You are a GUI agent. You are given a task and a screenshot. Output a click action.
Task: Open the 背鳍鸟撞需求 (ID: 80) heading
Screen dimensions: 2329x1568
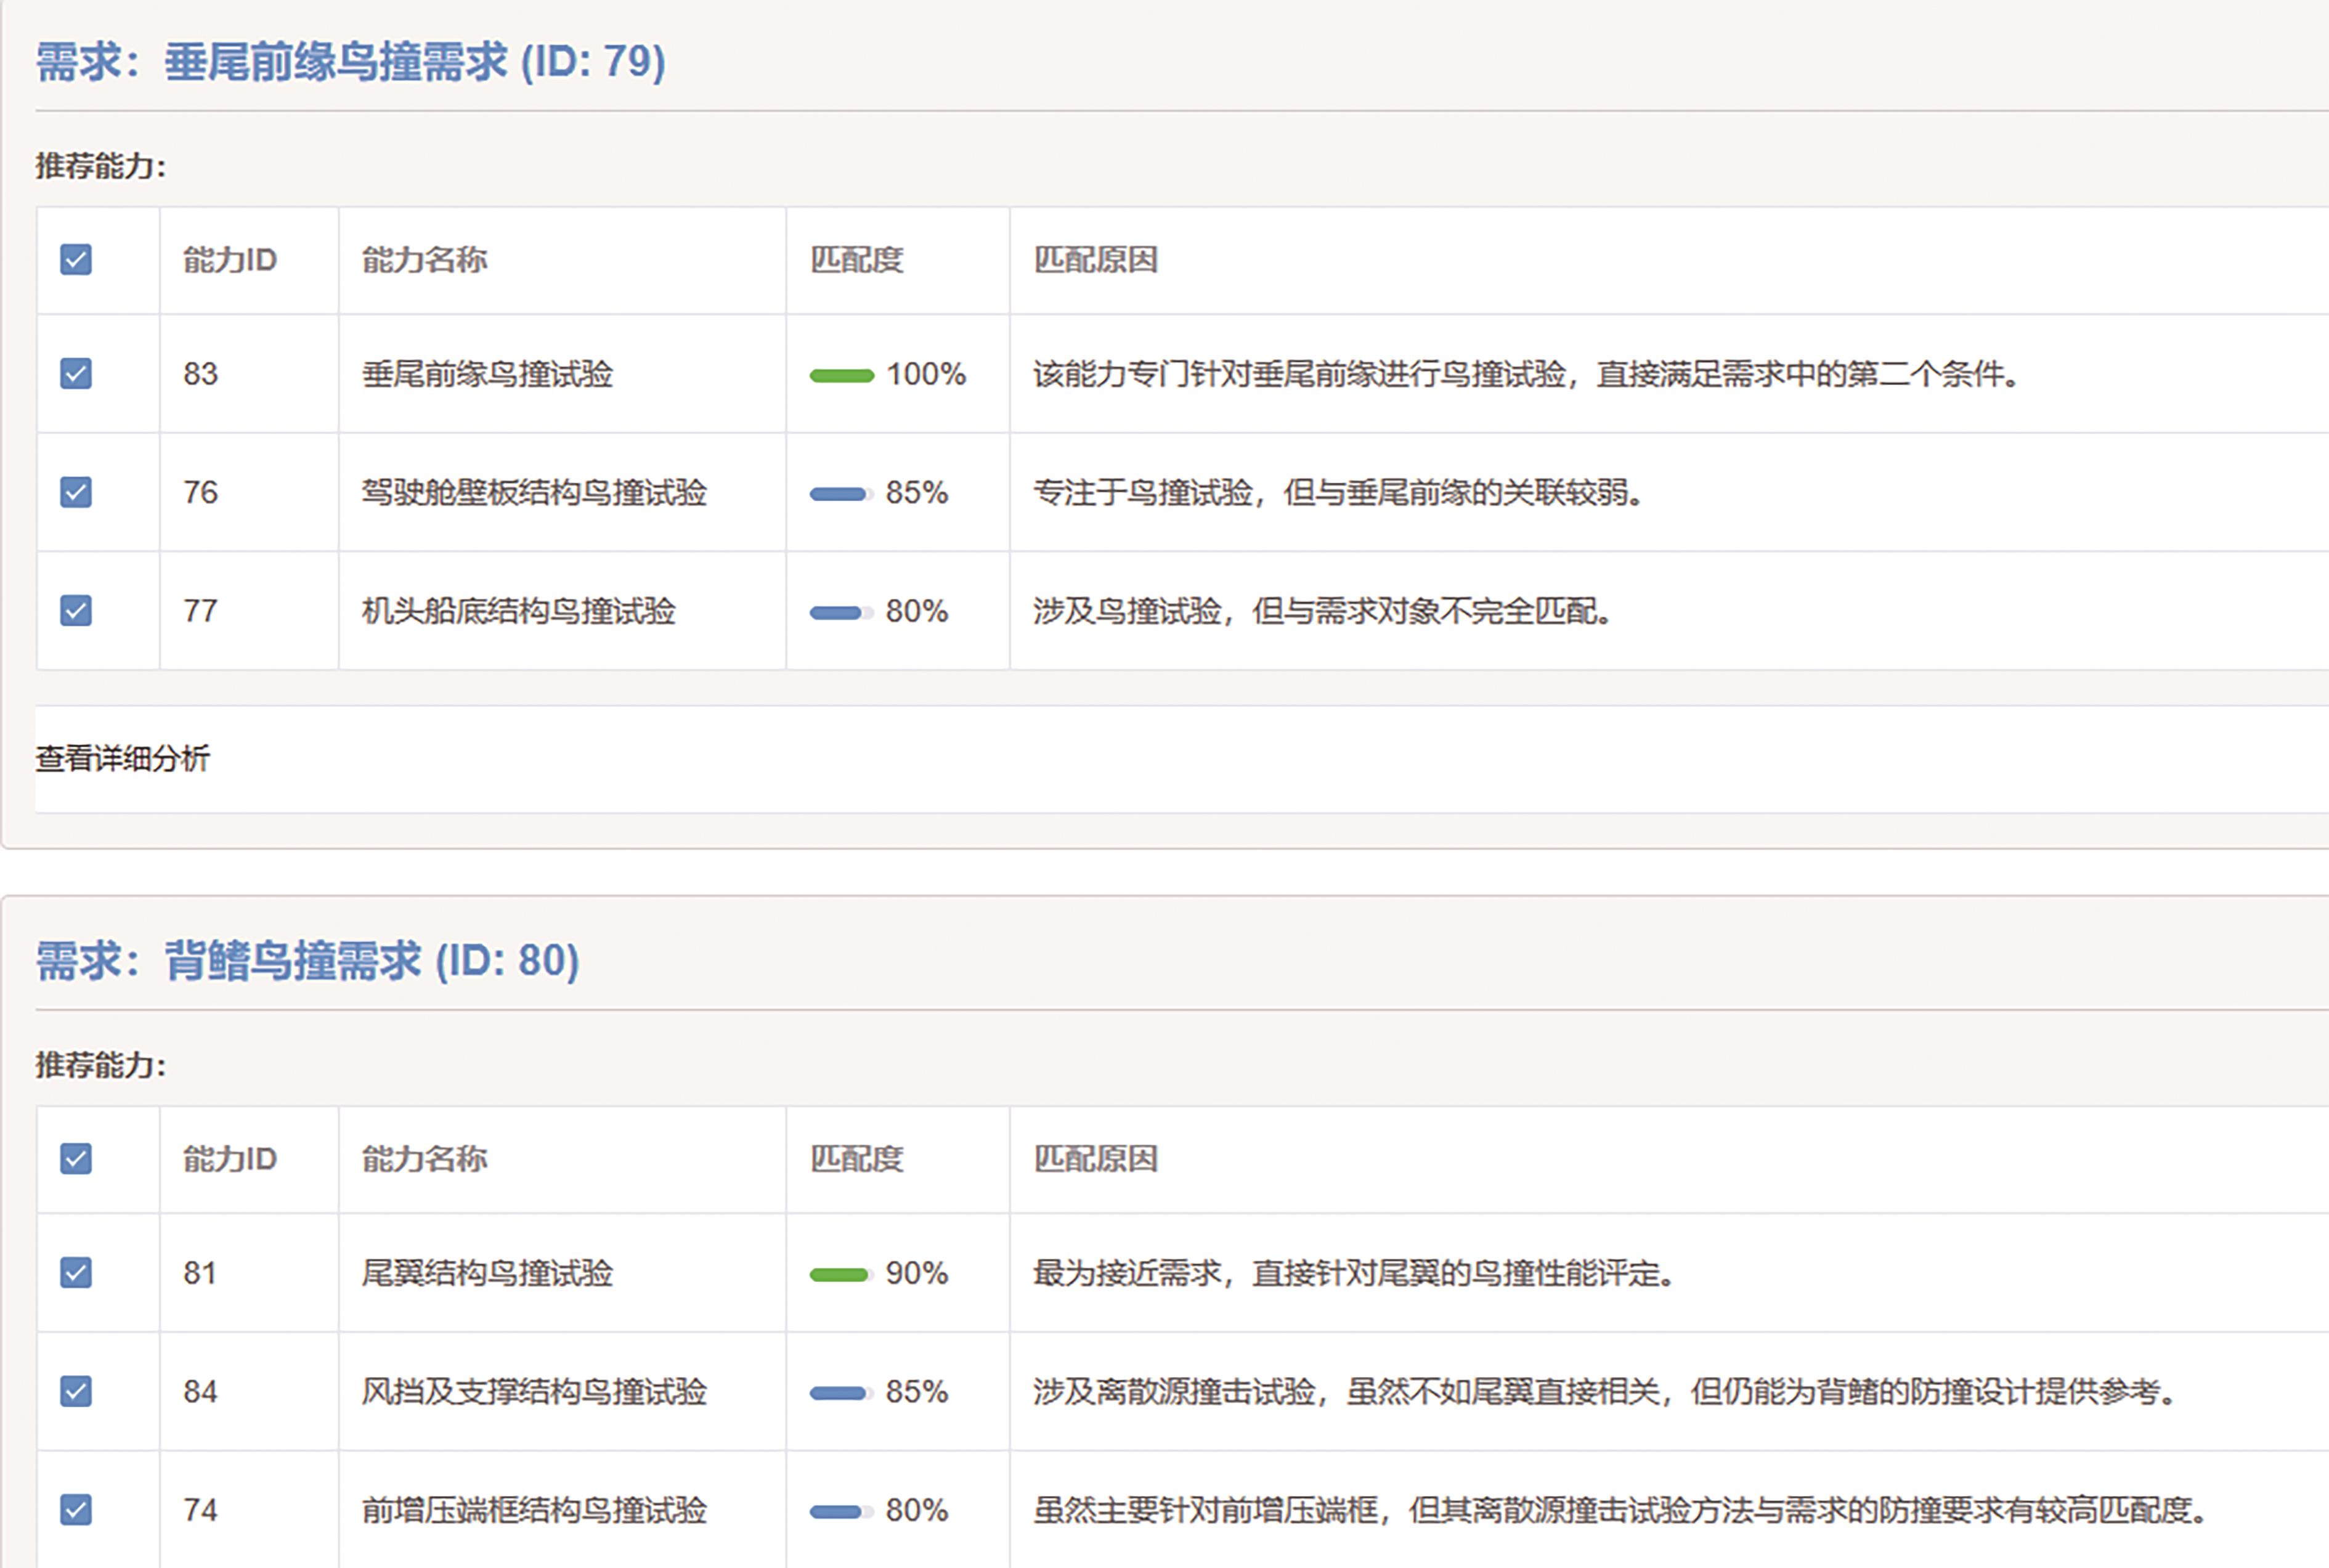(x=307, y=961)
